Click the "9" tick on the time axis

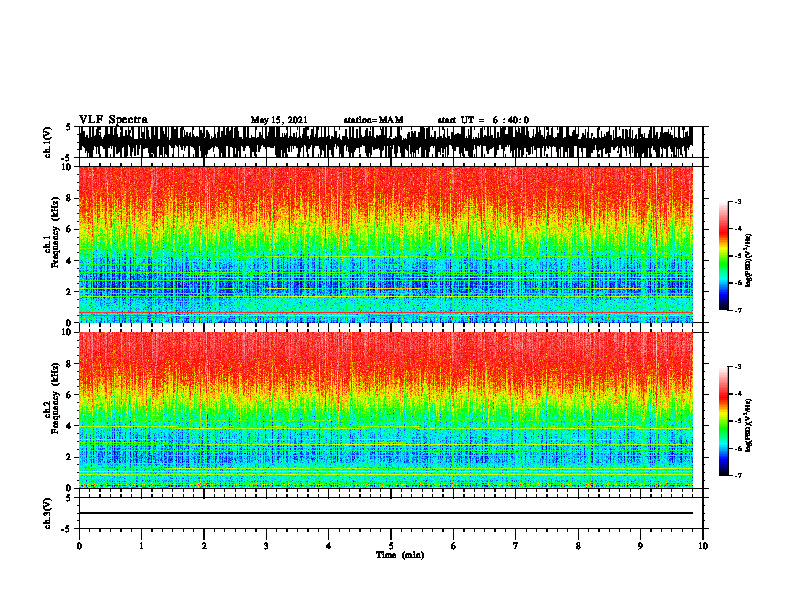640,546
